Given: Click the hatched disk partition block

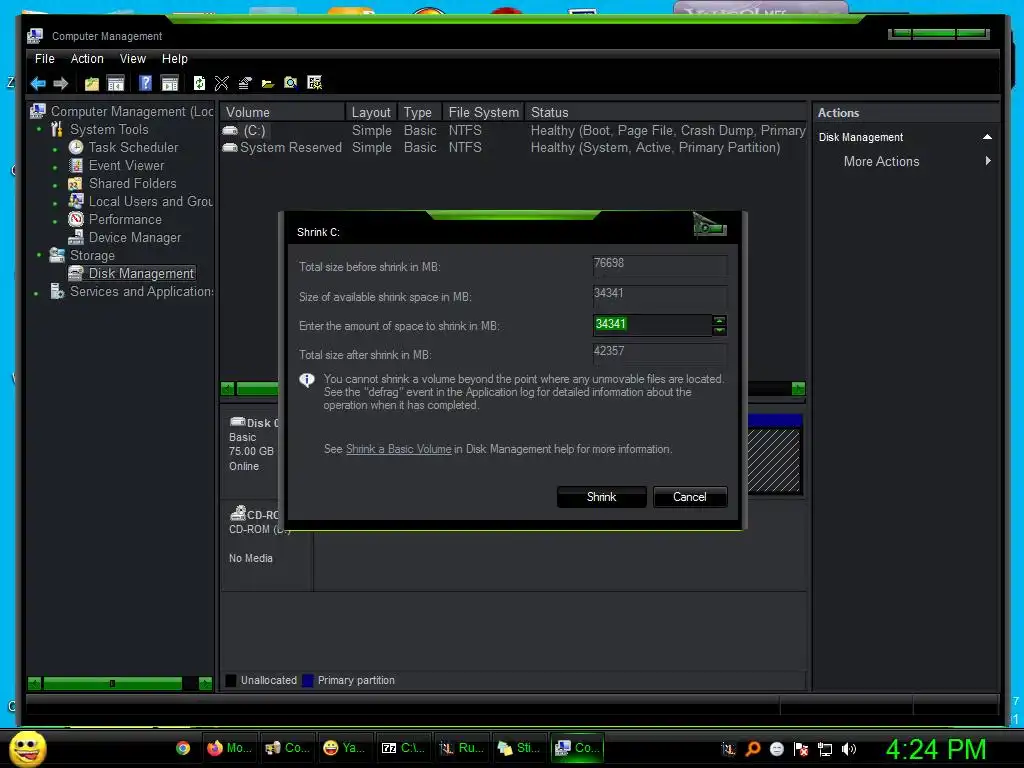Looking at the screenshot, I should click(775, 460).
